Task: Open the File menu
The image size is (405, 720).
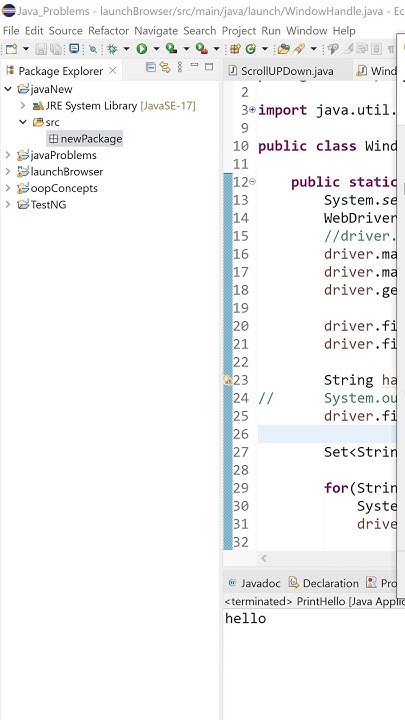Action: (x=11, y=31)
